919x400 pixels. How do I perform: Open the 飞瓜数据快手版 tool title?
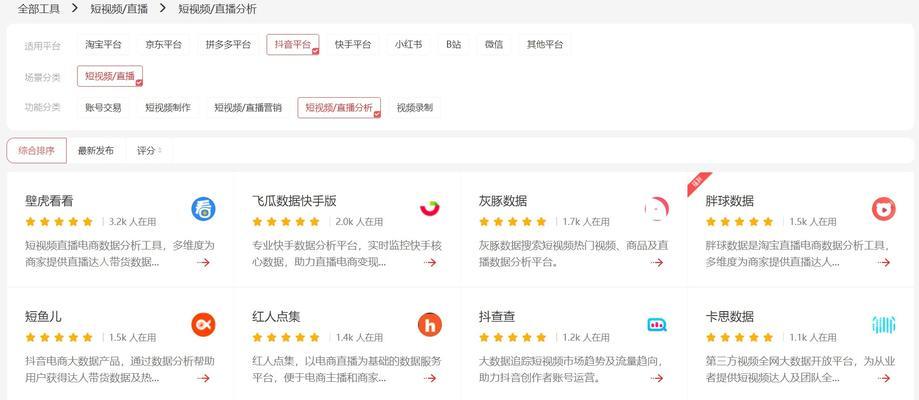(294, 201)
